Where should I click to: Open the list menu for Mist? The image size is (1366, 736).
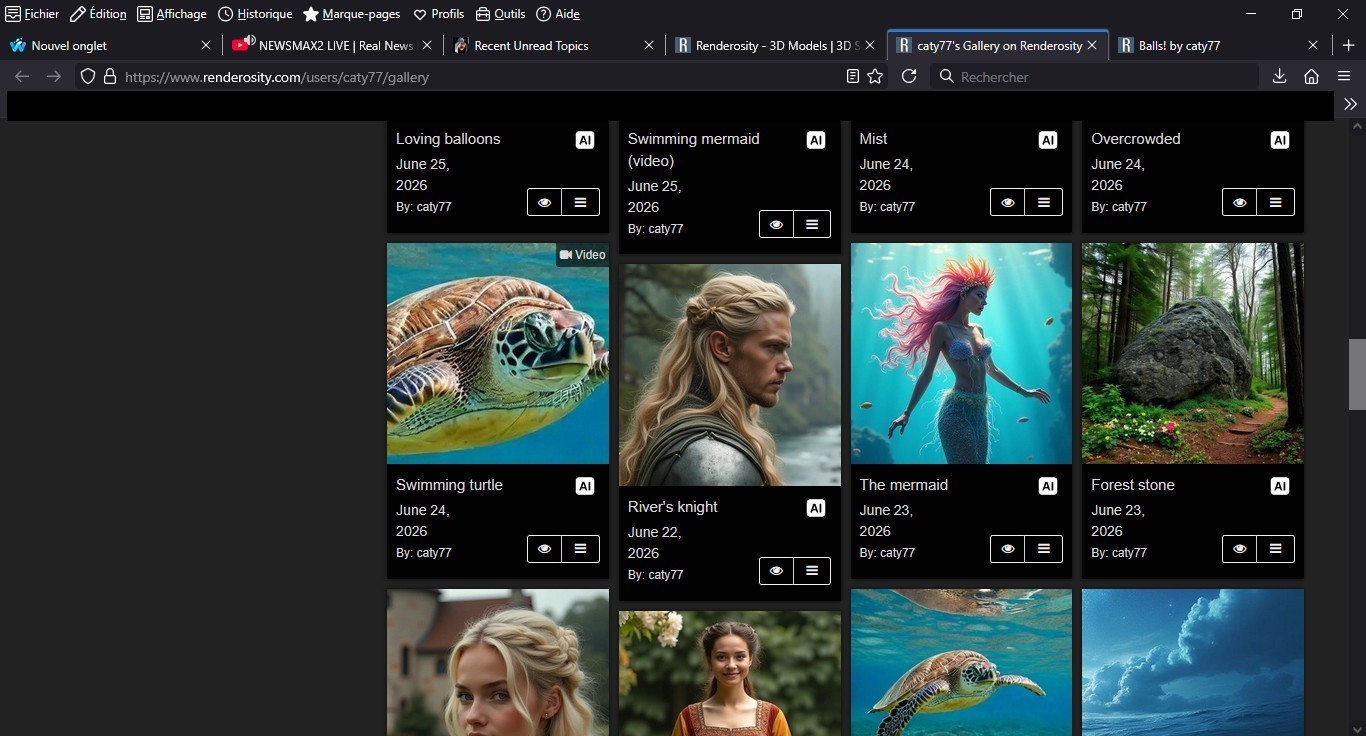click(x=1044, y=202)
